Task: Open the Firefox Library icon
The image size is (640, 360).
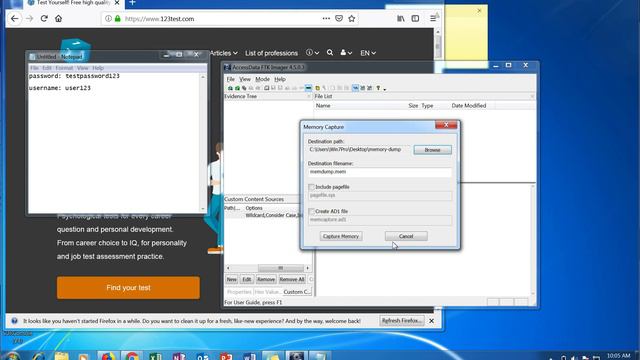Action: 401,19
